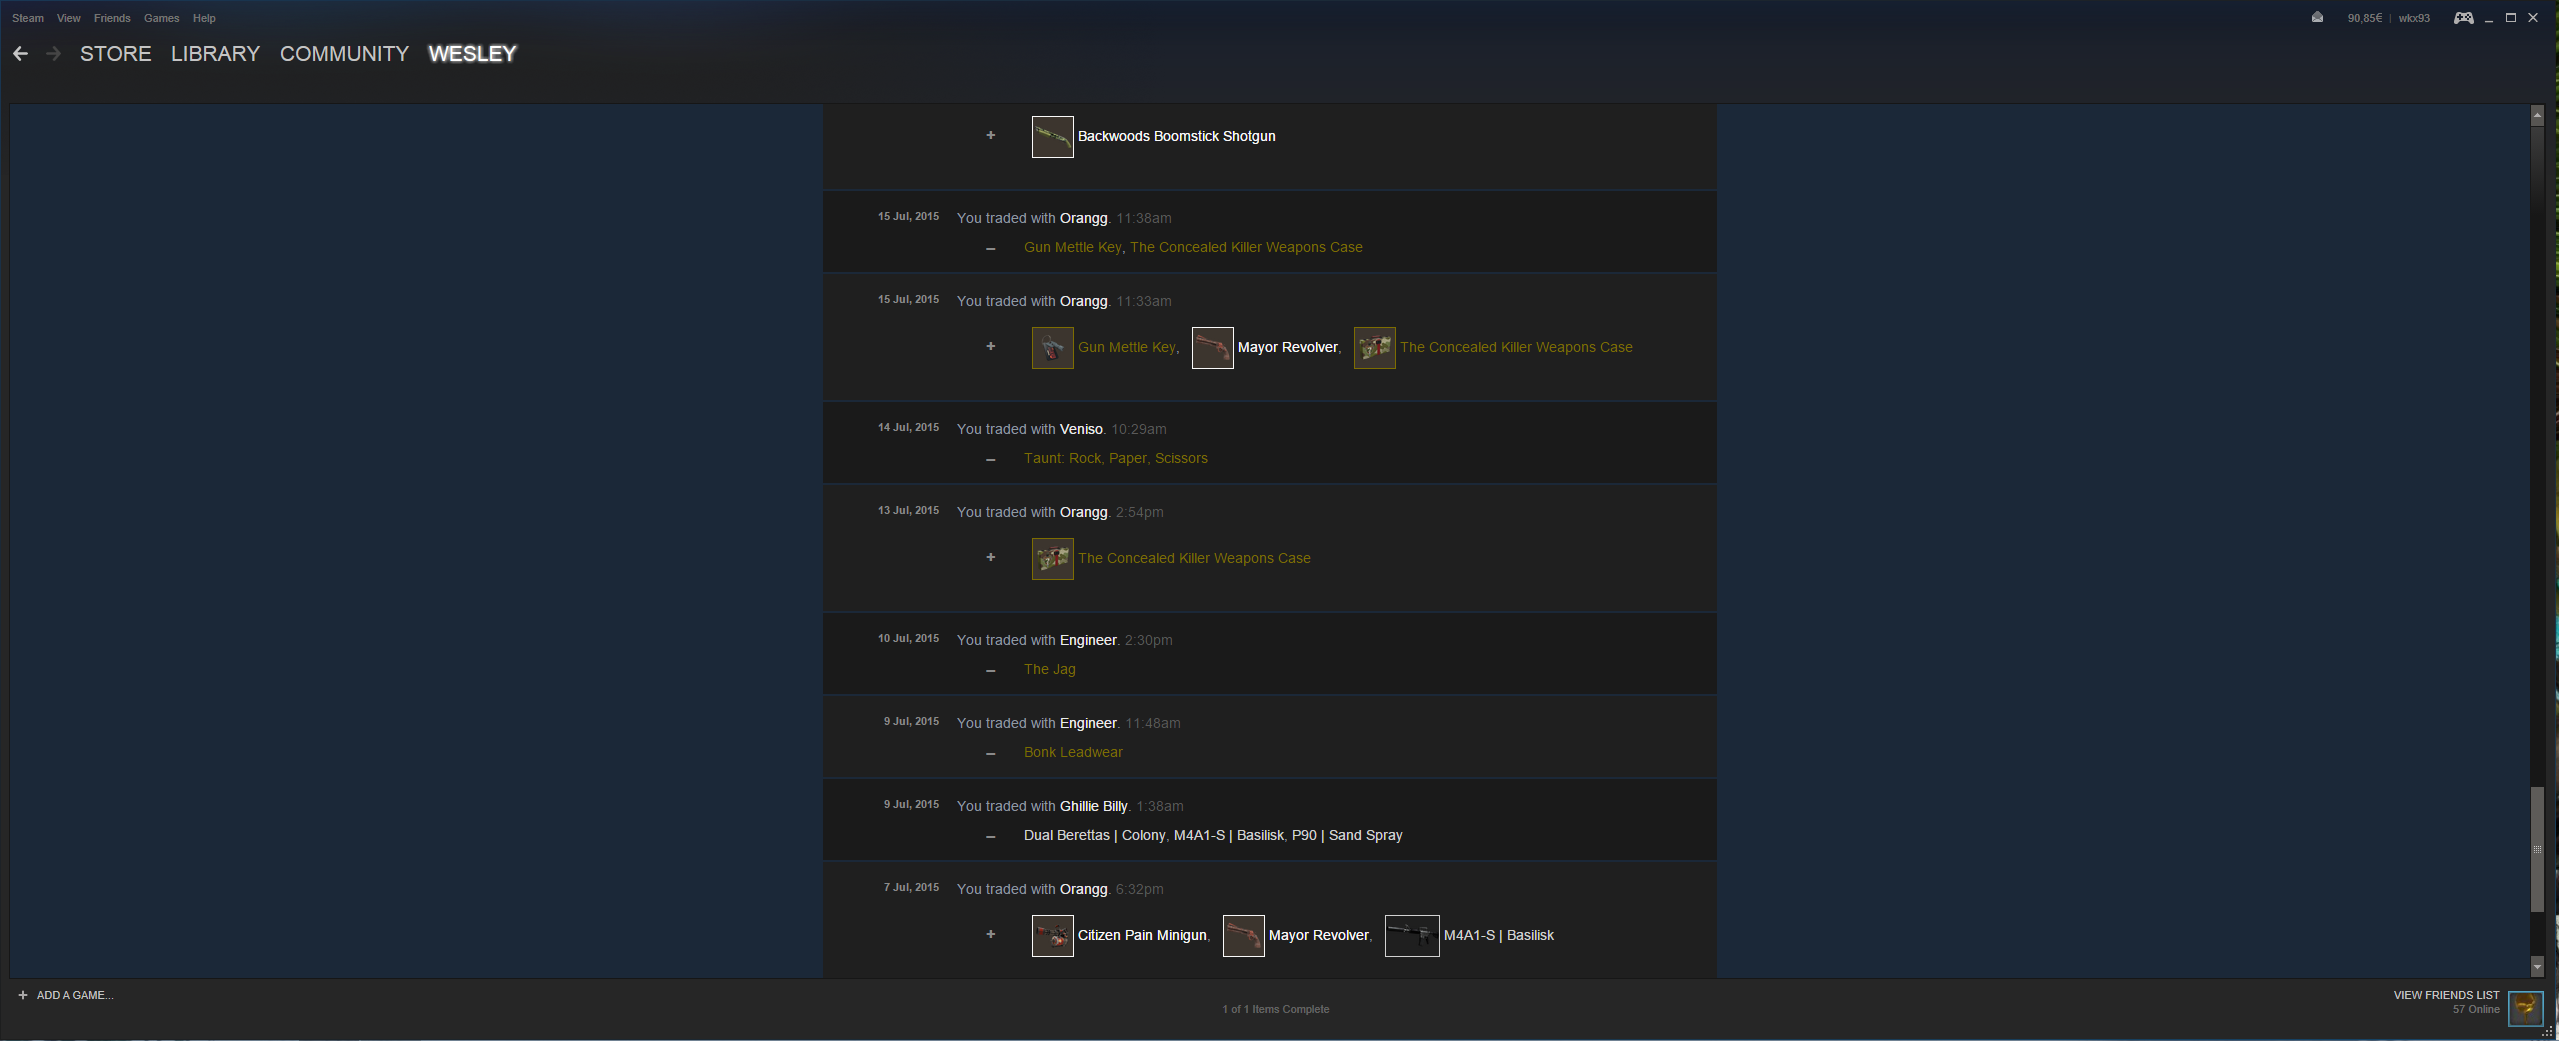Open Ghillie Billy's profile link

[1093, 806]
